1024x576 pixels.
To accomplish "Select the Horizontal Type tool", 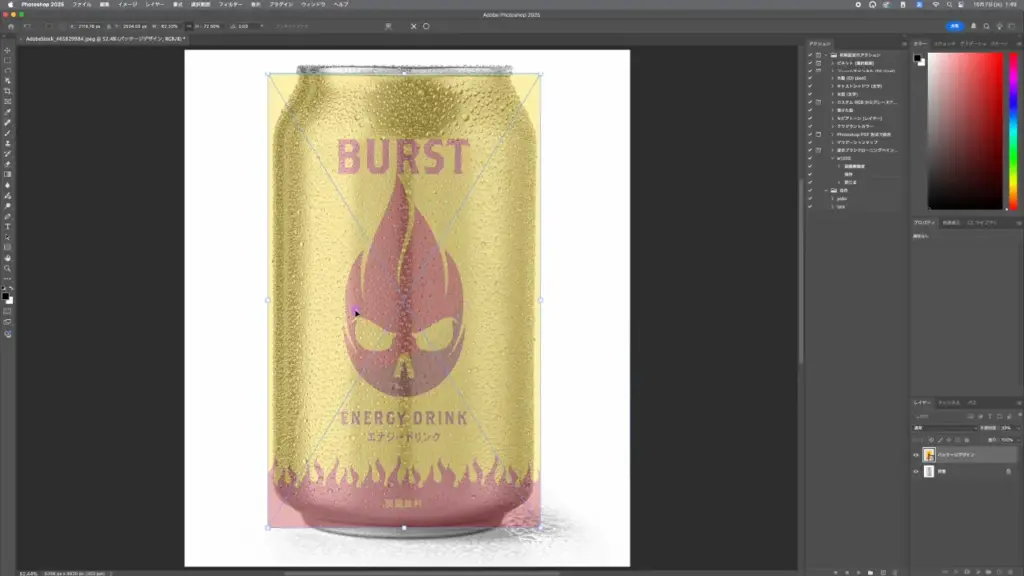I will [7, 226].
